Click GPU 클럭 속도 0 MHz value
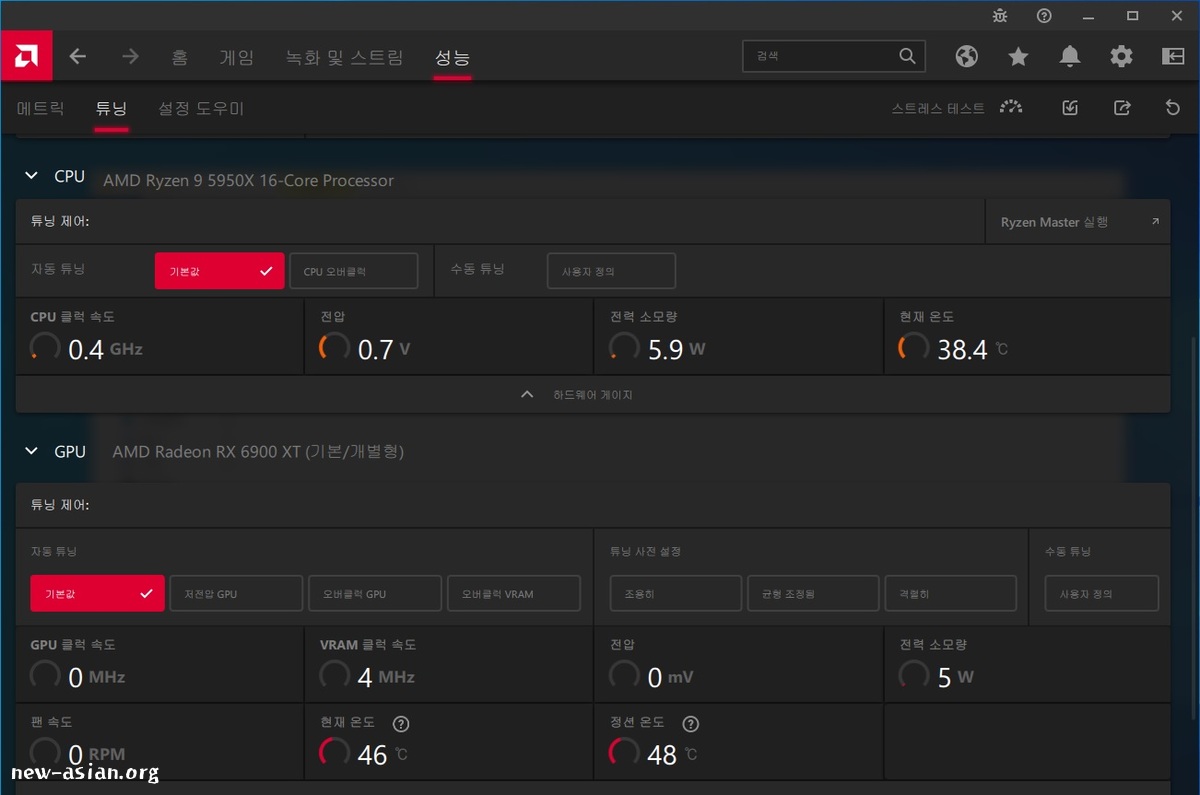Screen dimensions: 1200x795 (97, 677)
